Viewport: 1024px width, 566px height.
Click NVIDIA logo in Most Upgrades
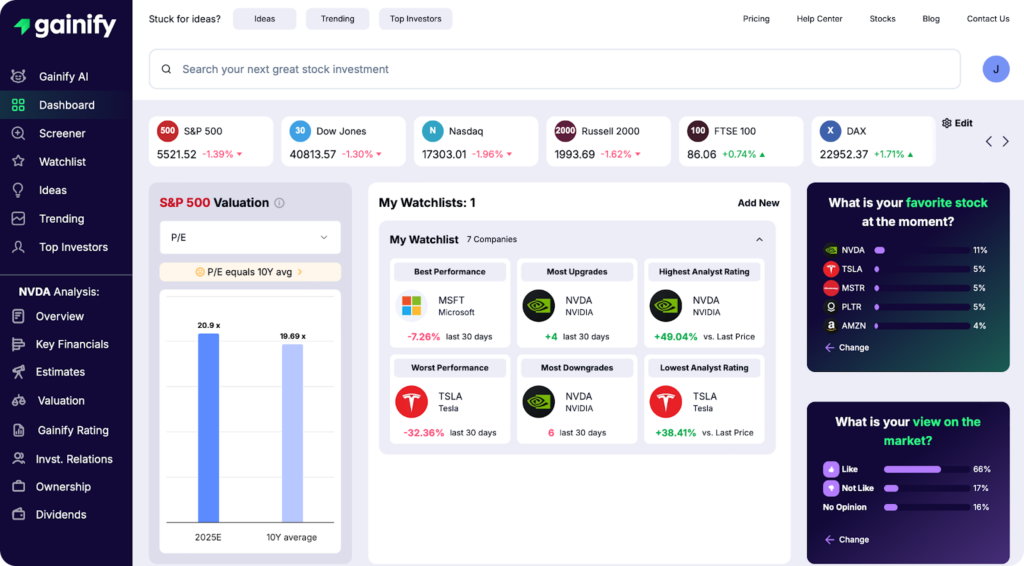point(539,306)
